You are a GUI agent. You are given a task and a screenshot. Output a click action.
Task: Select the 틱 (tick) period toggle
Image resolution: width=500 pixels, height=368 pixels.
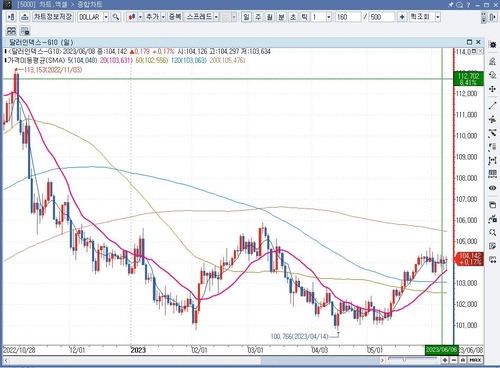pyautogui.click(x=304, y=17)
